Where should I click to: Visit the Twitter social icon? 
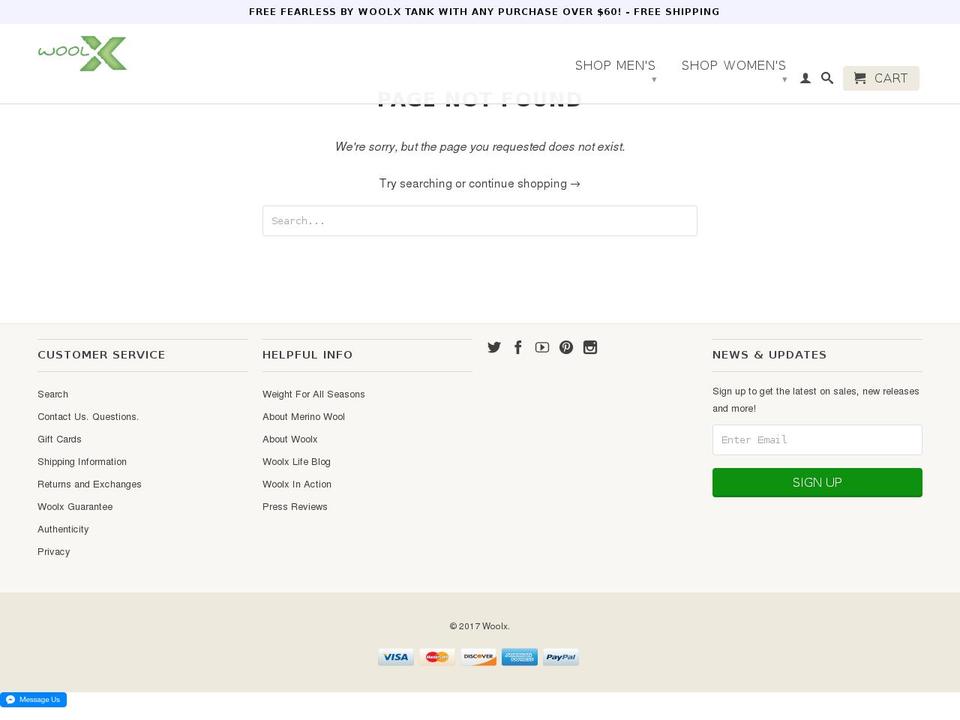(x=494, y=347)
